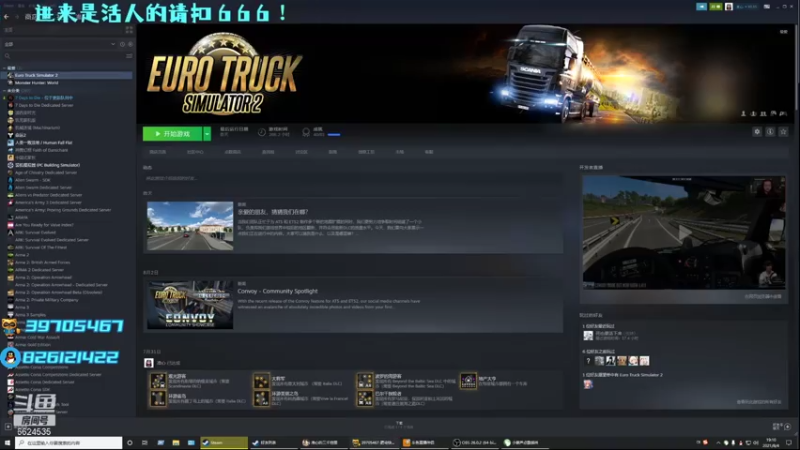Image resolution: width=800 pixels, height=450 pixels.
Task: Click the ready-to-play icon beside the clock
Action: click(x=130, y=44)
